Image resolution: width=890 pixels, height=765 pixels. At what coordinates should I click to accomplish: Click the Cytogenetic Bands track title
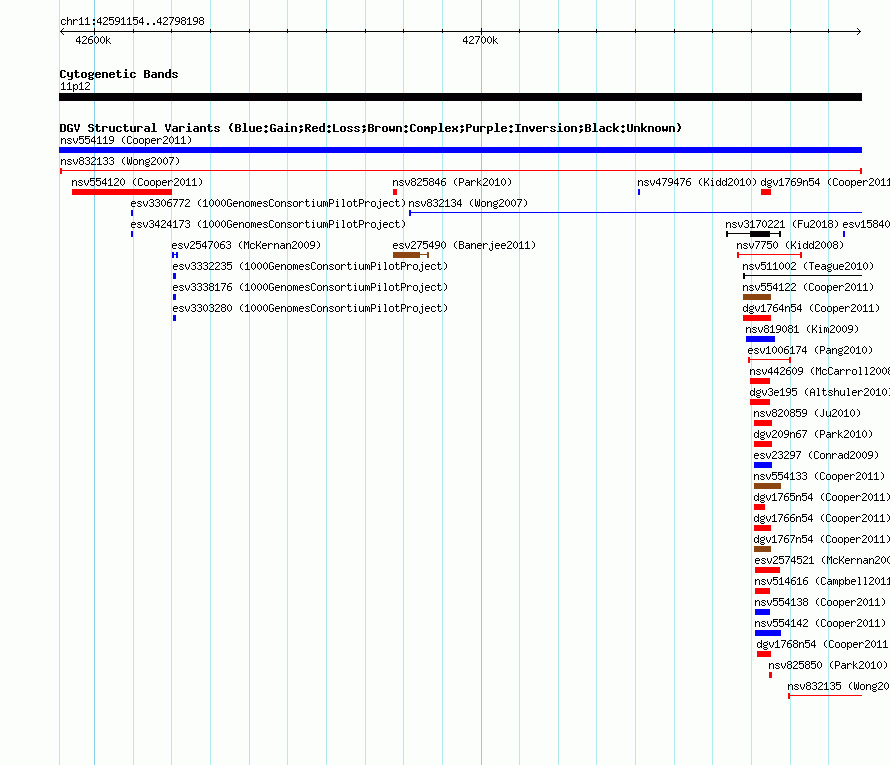point(119,74)
